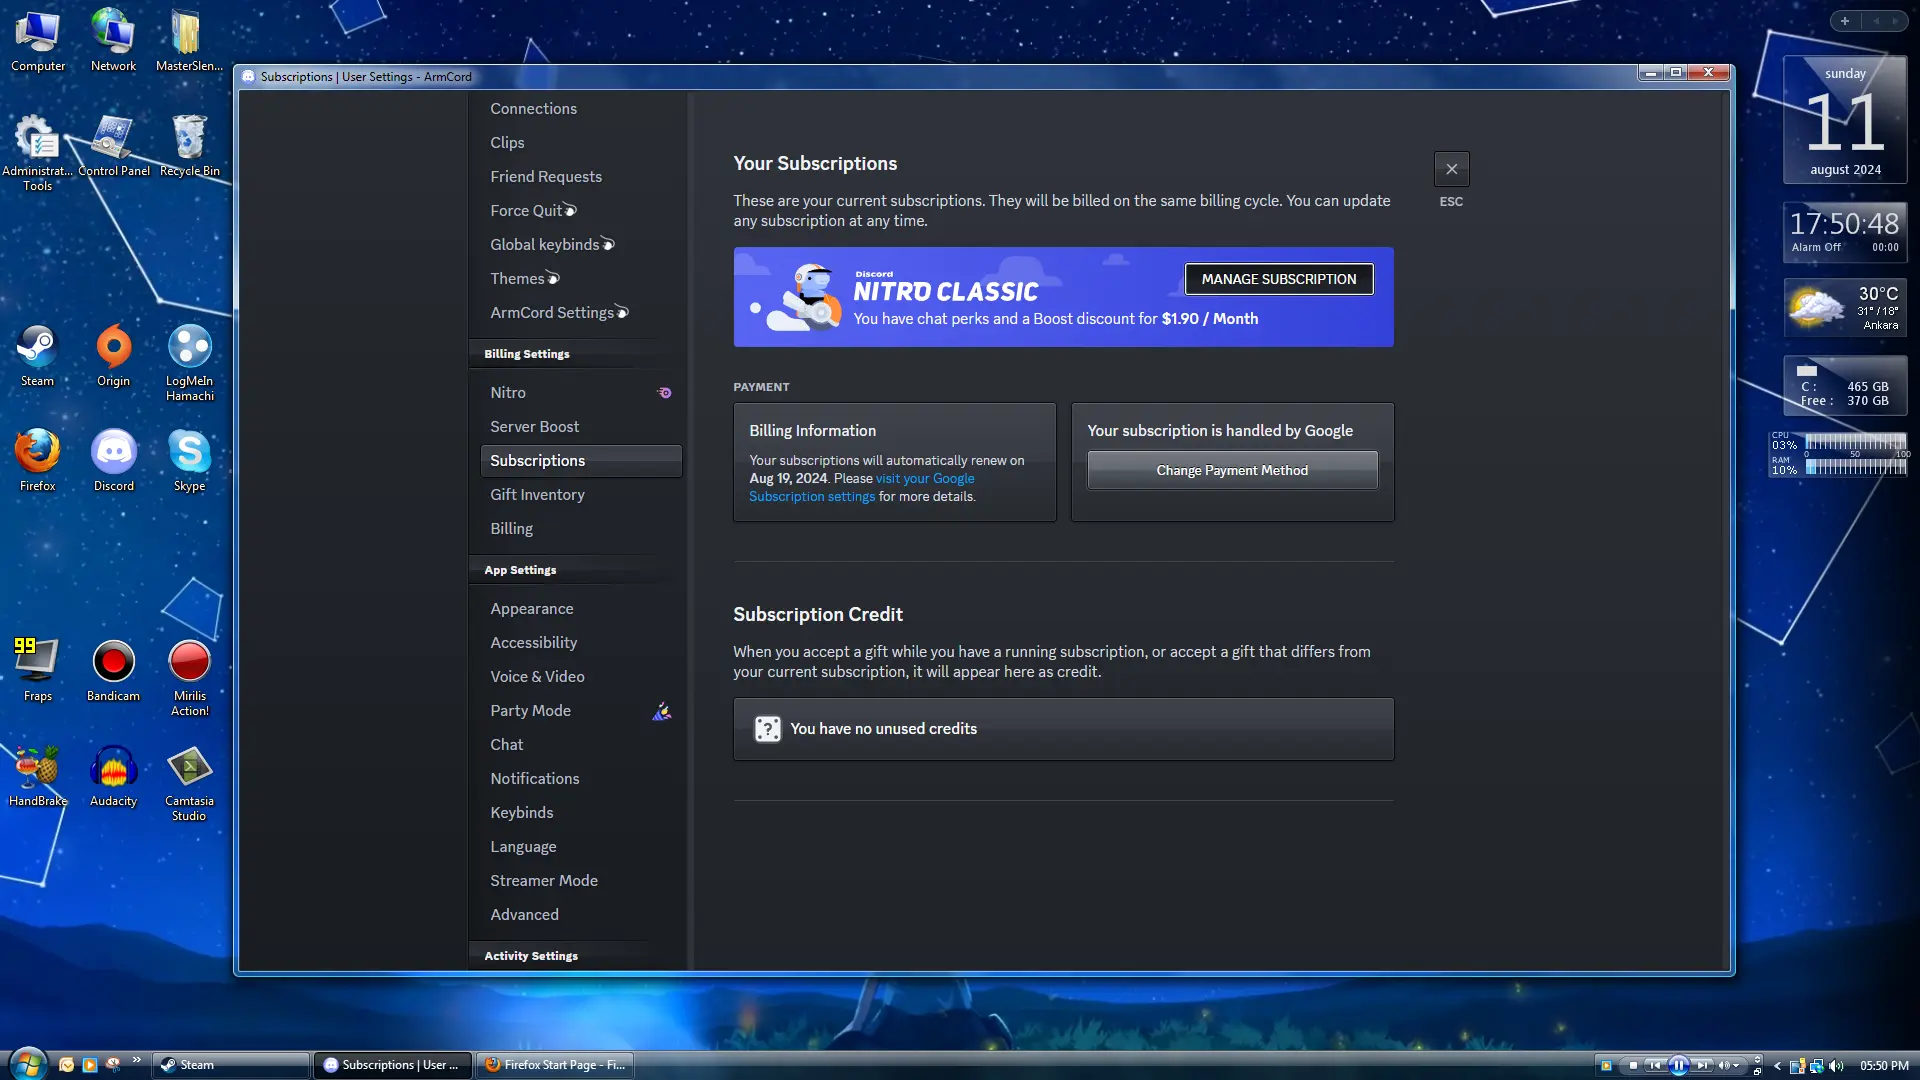
Task: Show hidden system tray icons
Action: click(1777, 1065)
